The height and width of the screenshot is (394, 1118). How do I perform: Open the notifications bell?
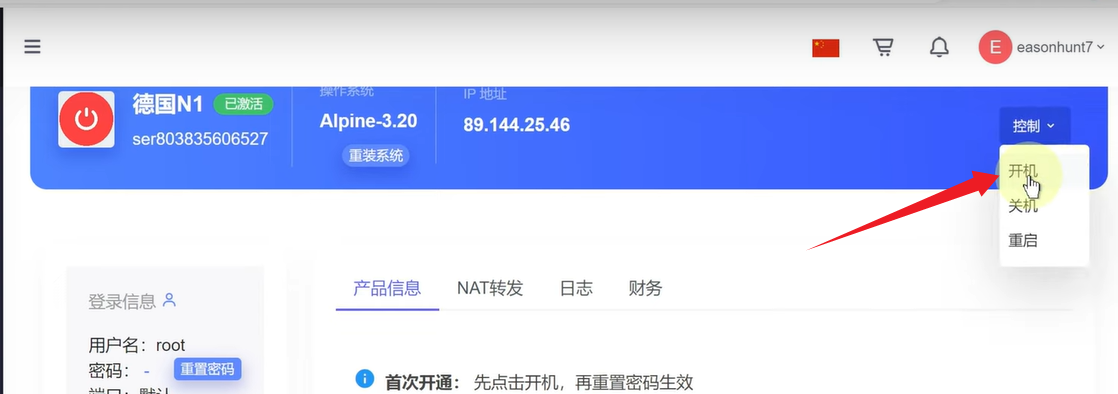[940, 47]
